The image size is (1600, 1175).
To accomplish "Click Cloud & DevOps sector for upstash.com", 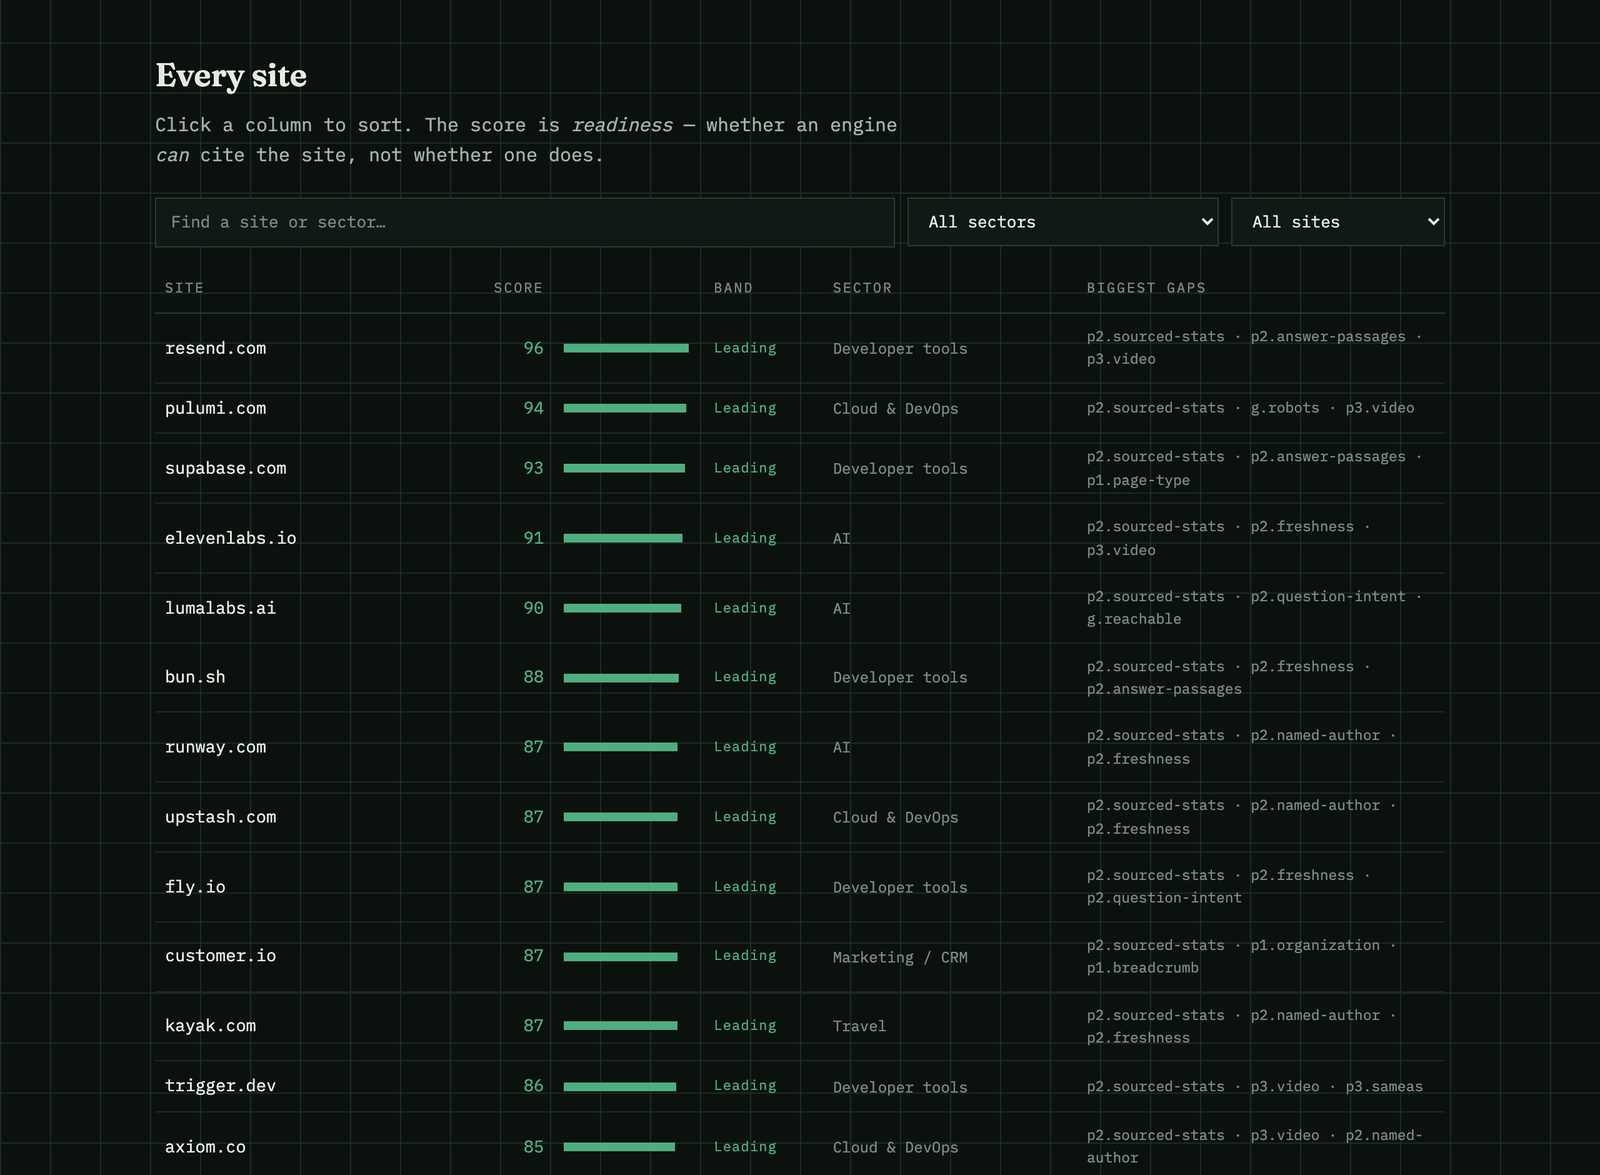I will coord(896,817).
